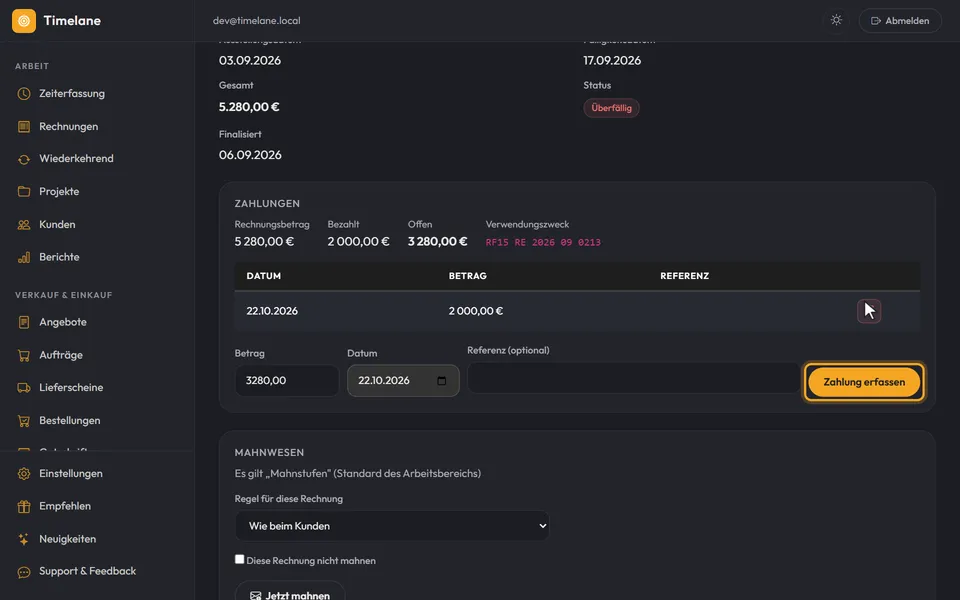Click the Offen amount '3 280,00 €'
This screenshot has height=600, width=960.
437,242
